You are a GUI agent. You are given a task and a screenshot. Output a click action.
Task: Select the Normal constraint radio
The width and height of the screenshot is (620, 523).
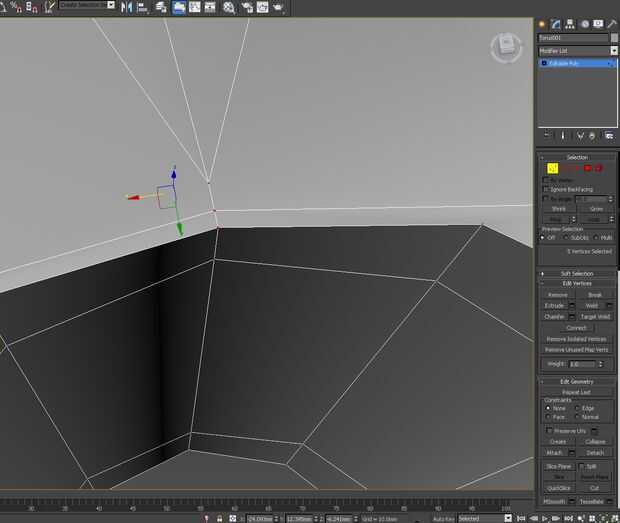pyautogui.click(x=578, y=417)
